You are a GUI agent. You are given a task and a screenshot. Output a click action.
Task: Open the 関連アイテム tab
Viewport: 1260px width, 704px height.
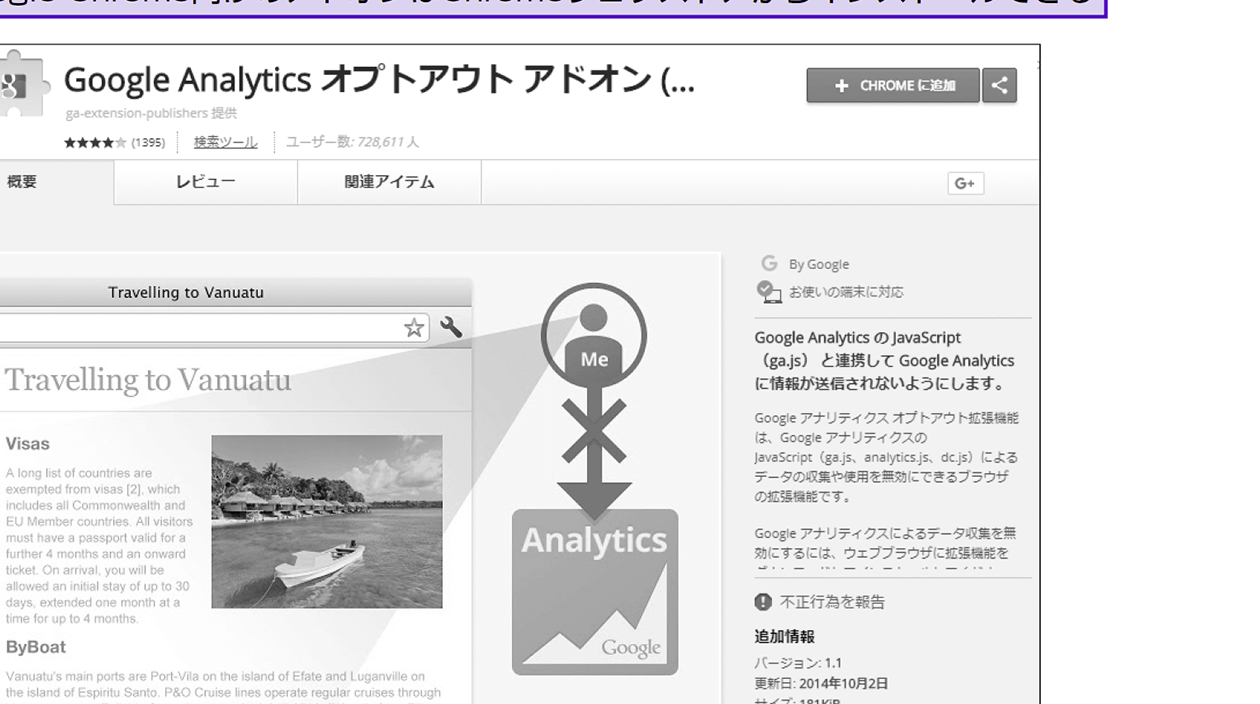[x=389, y=182]
